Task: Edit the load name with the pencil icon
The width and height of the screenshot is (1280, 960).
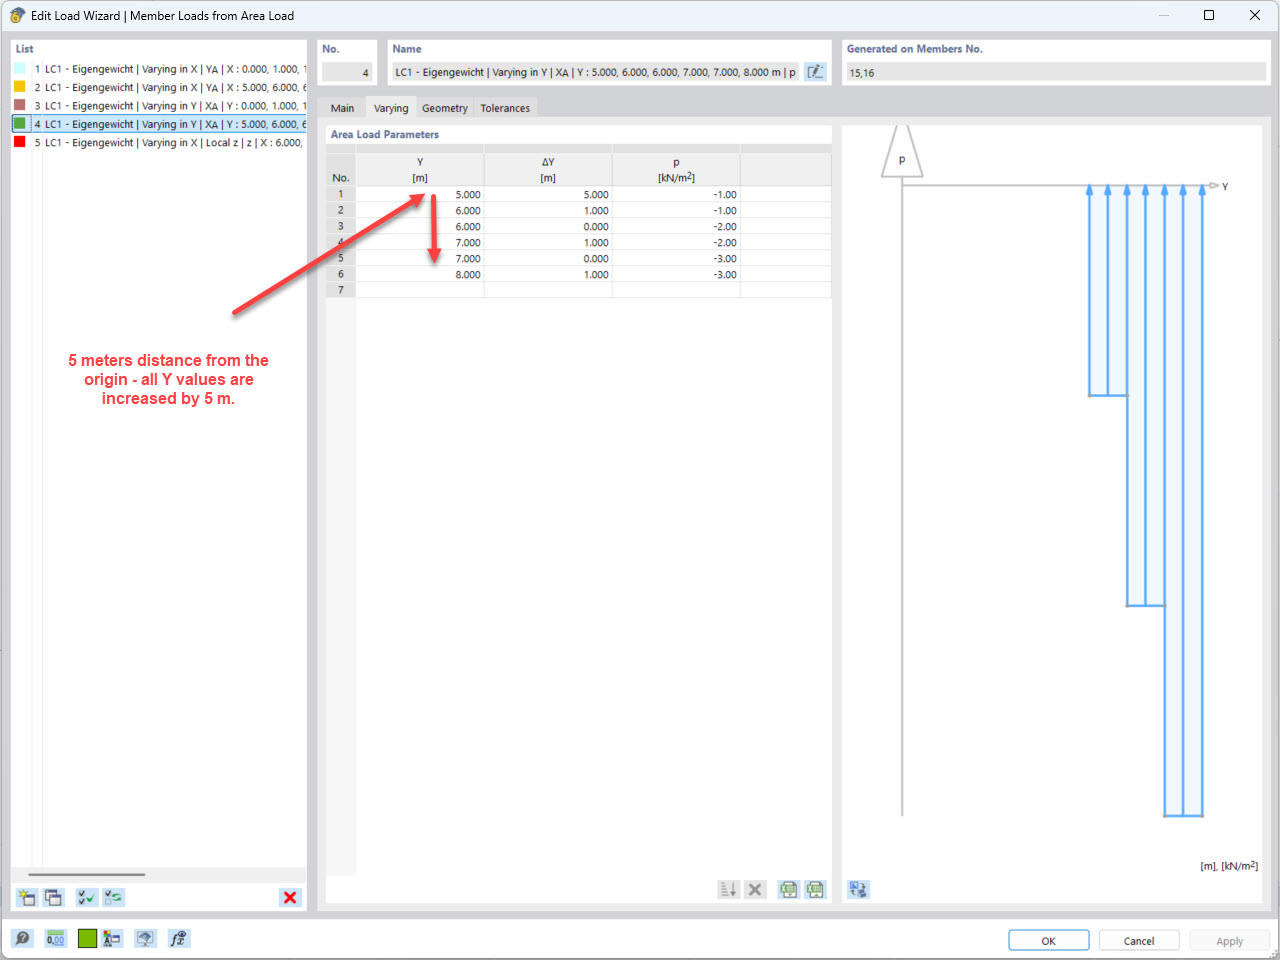Action: point(816,71)
